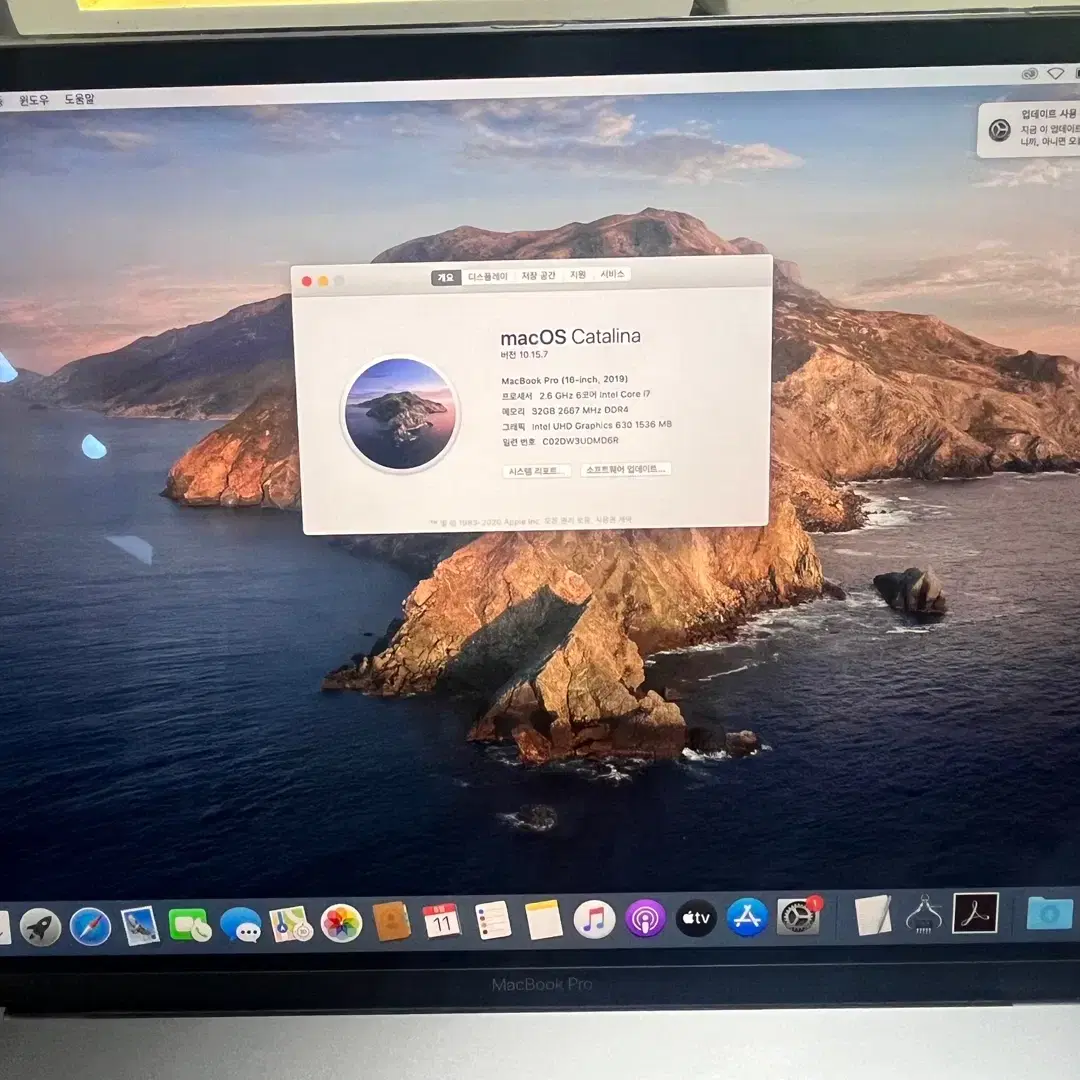The image size is (1080, 1080).
Task: Open Maps from the Dock
Action: click(291, 924)
